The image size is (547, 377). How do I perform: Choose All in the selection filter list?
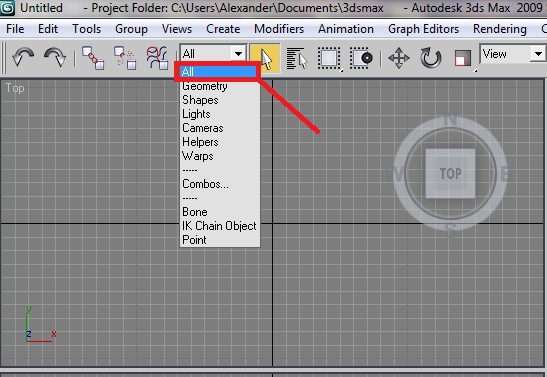pyautogui.click(x=218, y=72)
